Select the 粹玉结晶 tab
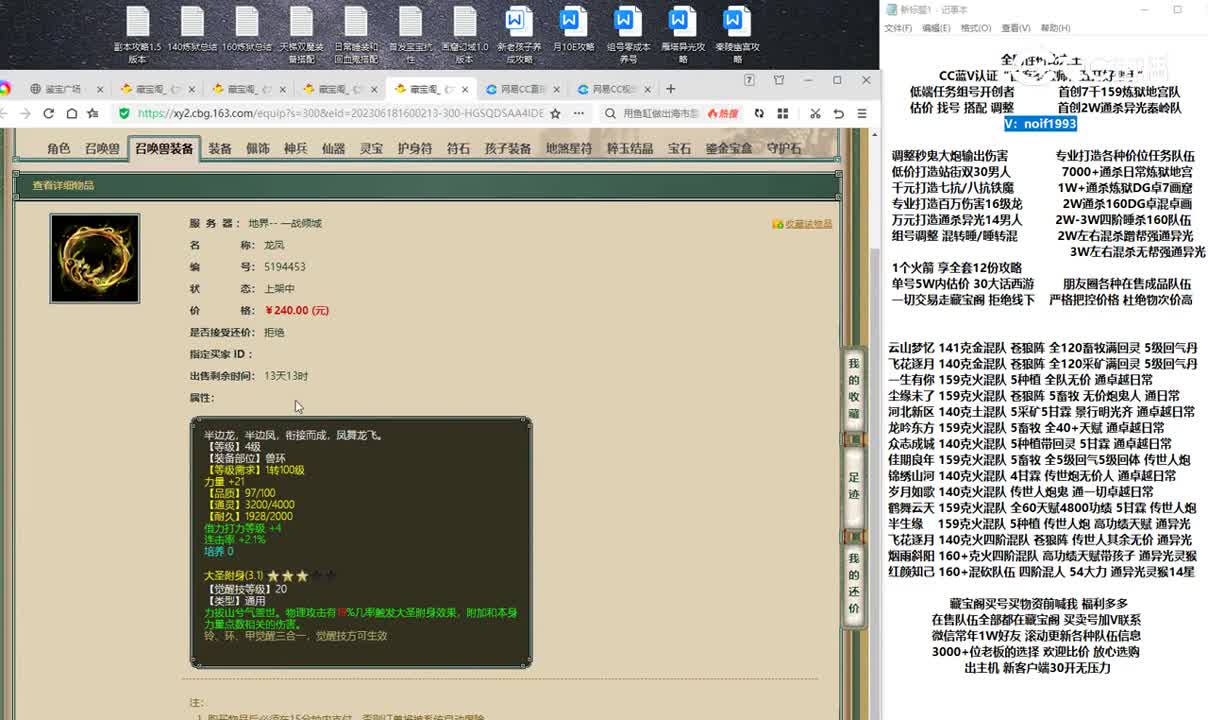1208x720 pixels. (630, 148)
